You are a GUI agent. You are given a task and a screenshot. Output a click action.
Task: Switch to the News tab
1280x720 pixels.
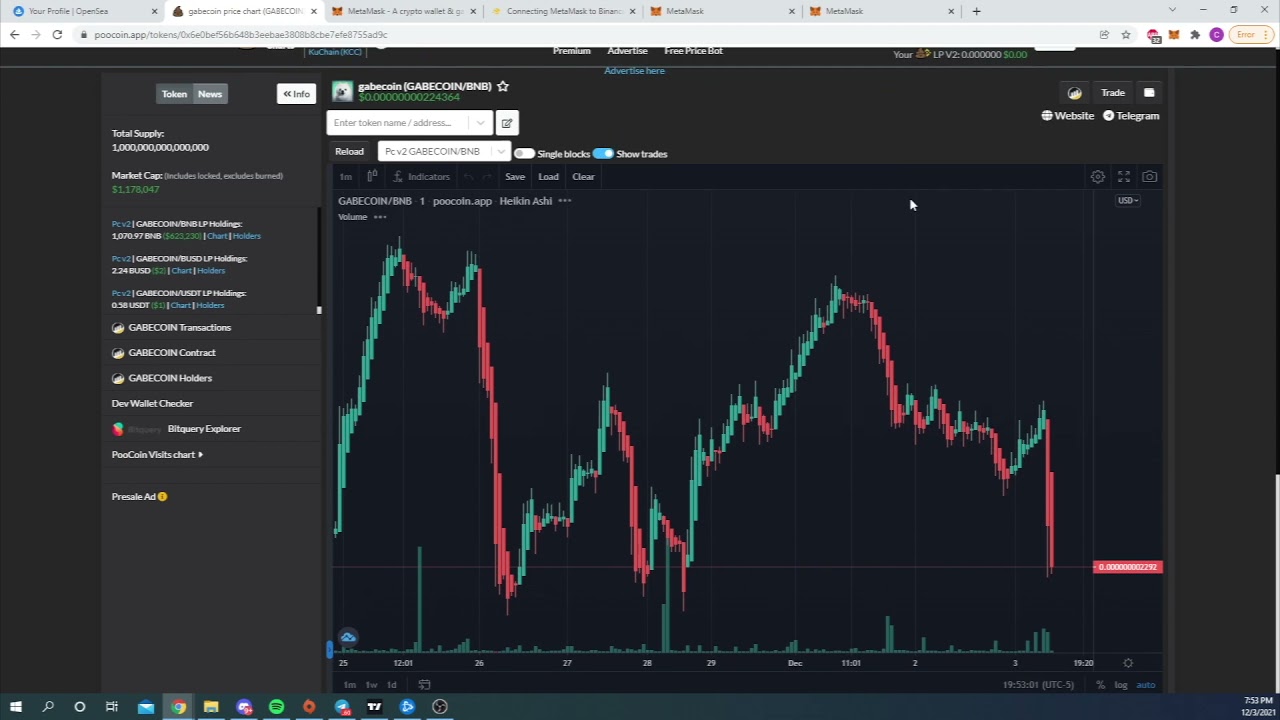(209, 94)
